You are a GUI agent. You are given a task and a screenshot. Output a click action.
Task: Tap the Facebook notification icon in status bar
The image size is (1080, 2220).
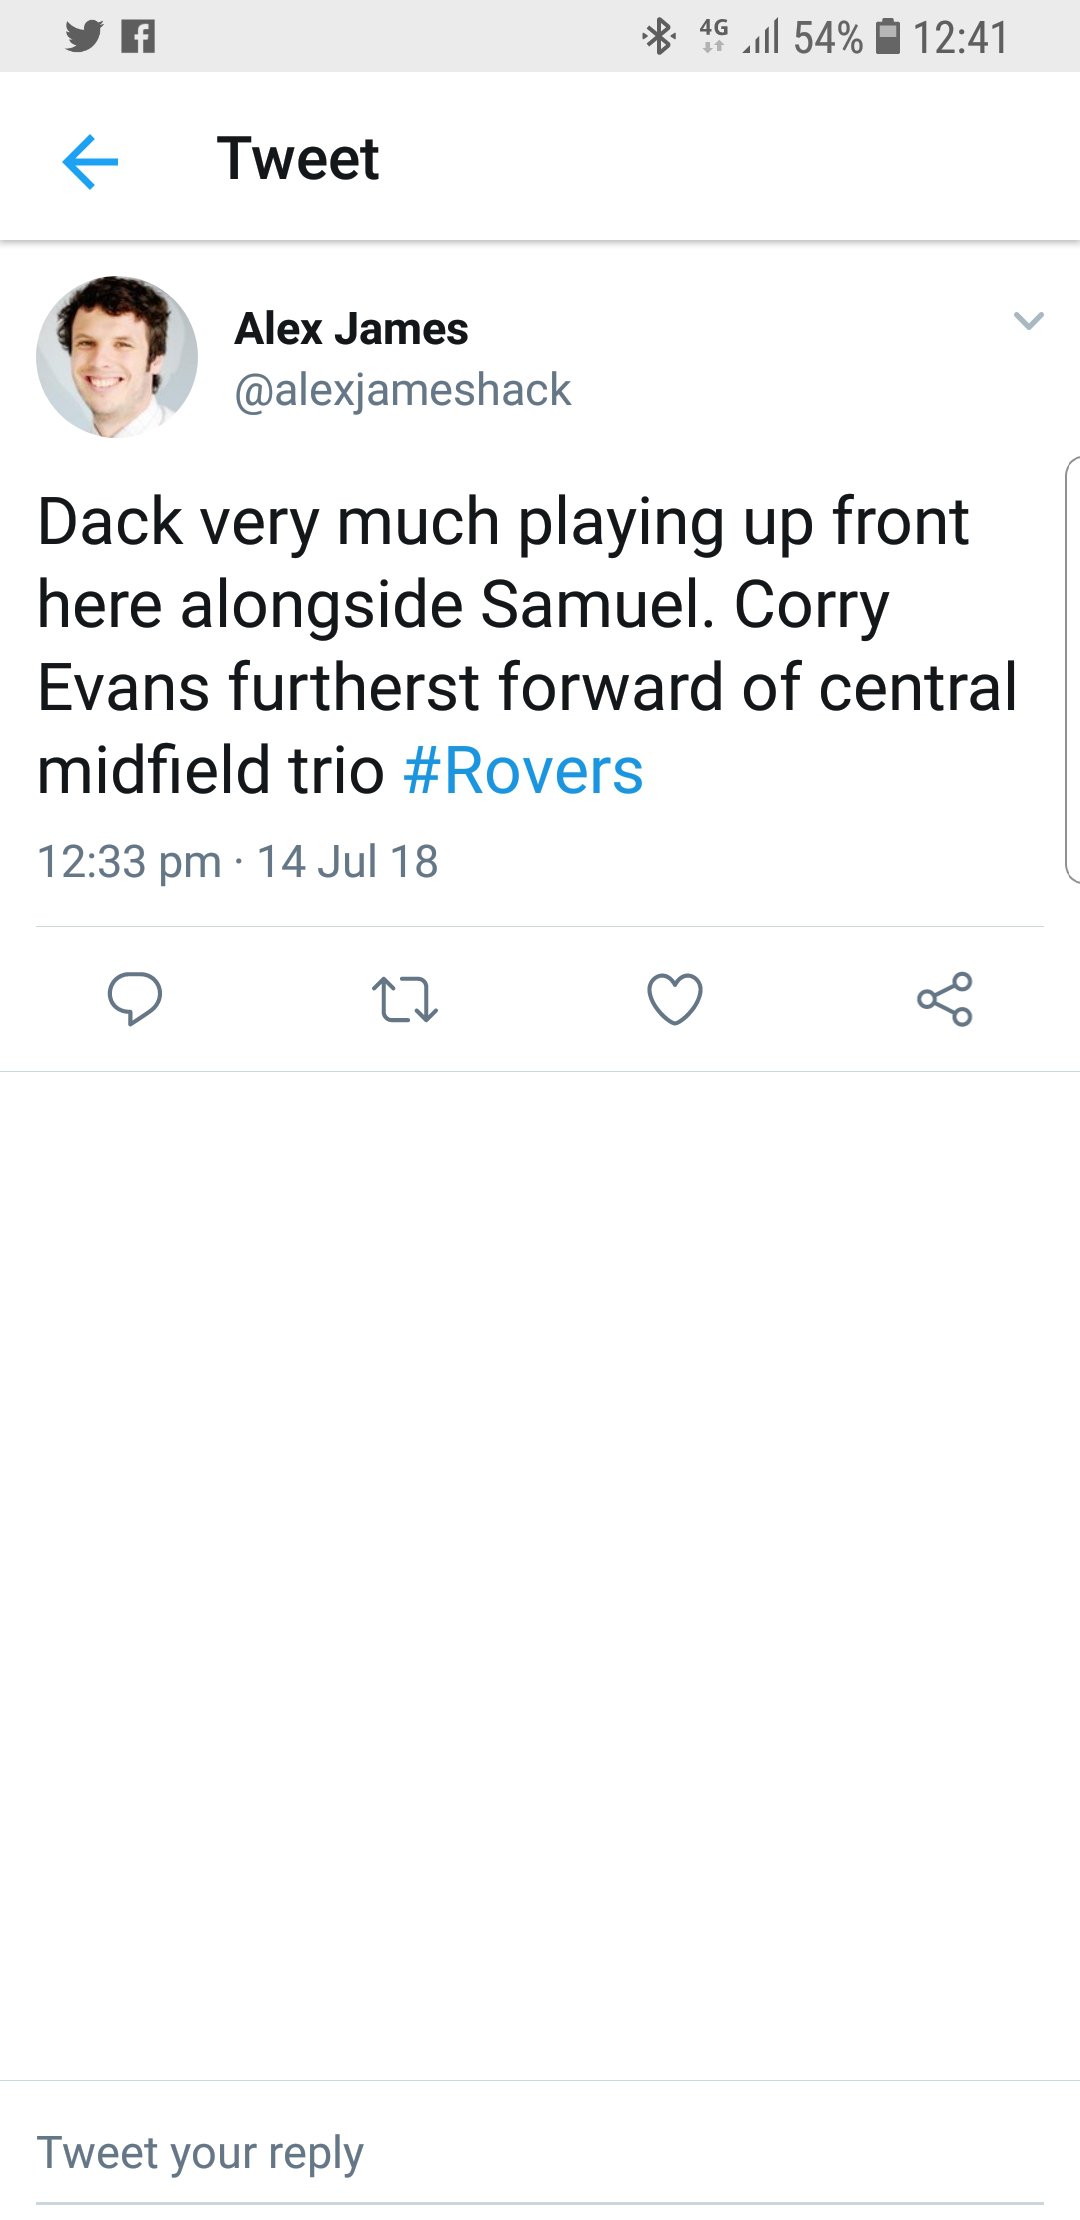[138, 37]
